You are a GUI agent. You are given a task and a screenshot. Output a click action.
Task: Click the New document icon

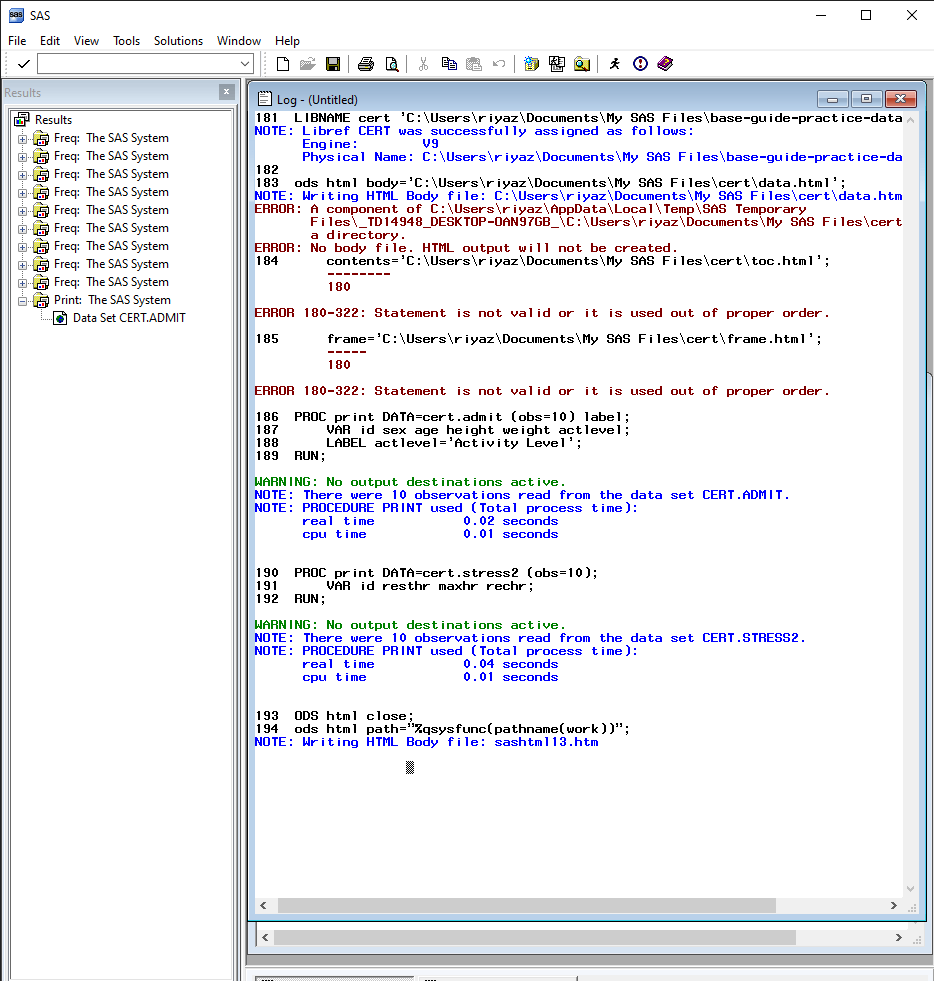[x=283, y=64]
